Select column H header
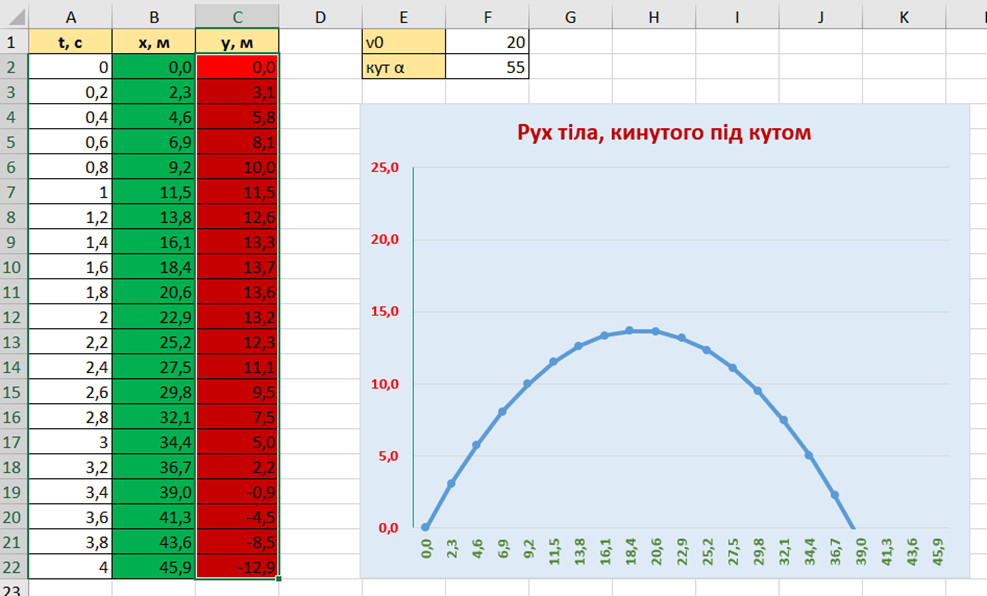This screenshot has height=596, width=987. (653, 16)
